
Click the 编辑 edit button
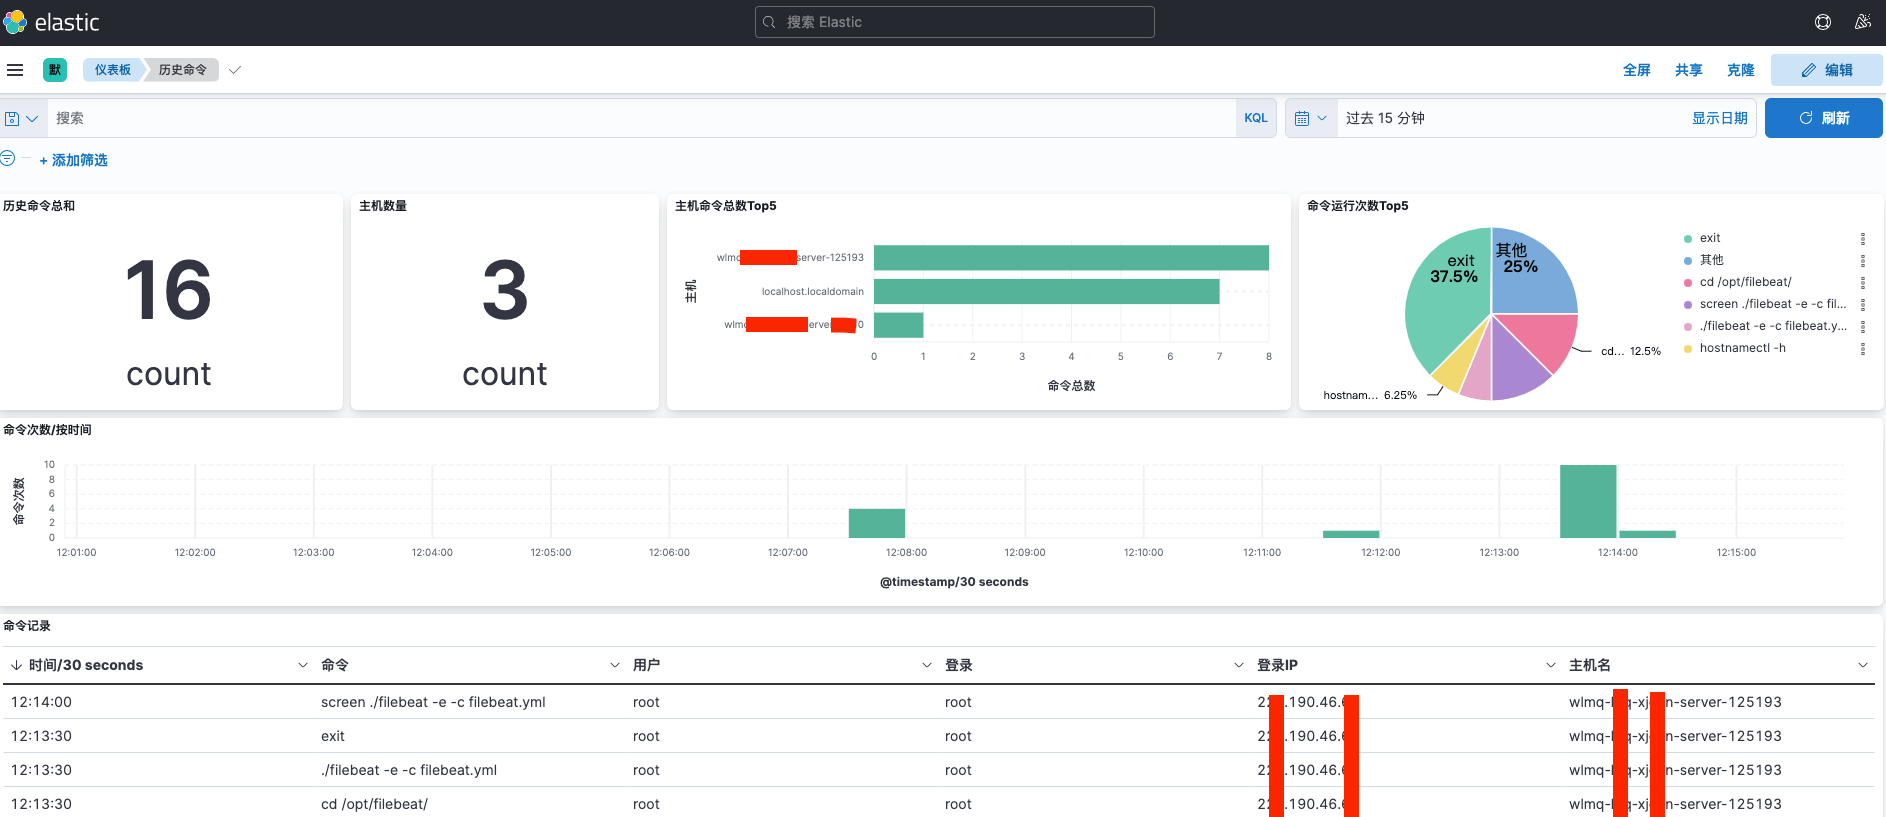tap(1827, 70)
